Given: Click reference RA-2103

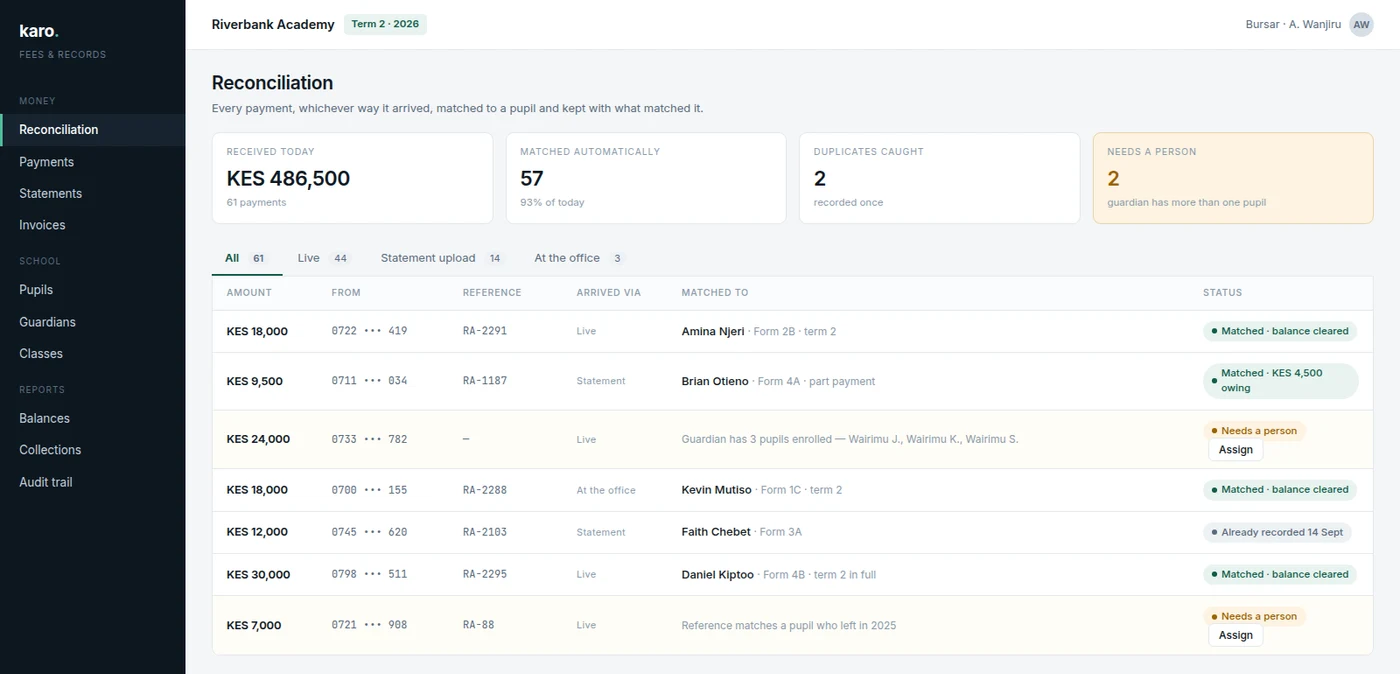Looking at the screenshot, I should click(x=485, y=532).
